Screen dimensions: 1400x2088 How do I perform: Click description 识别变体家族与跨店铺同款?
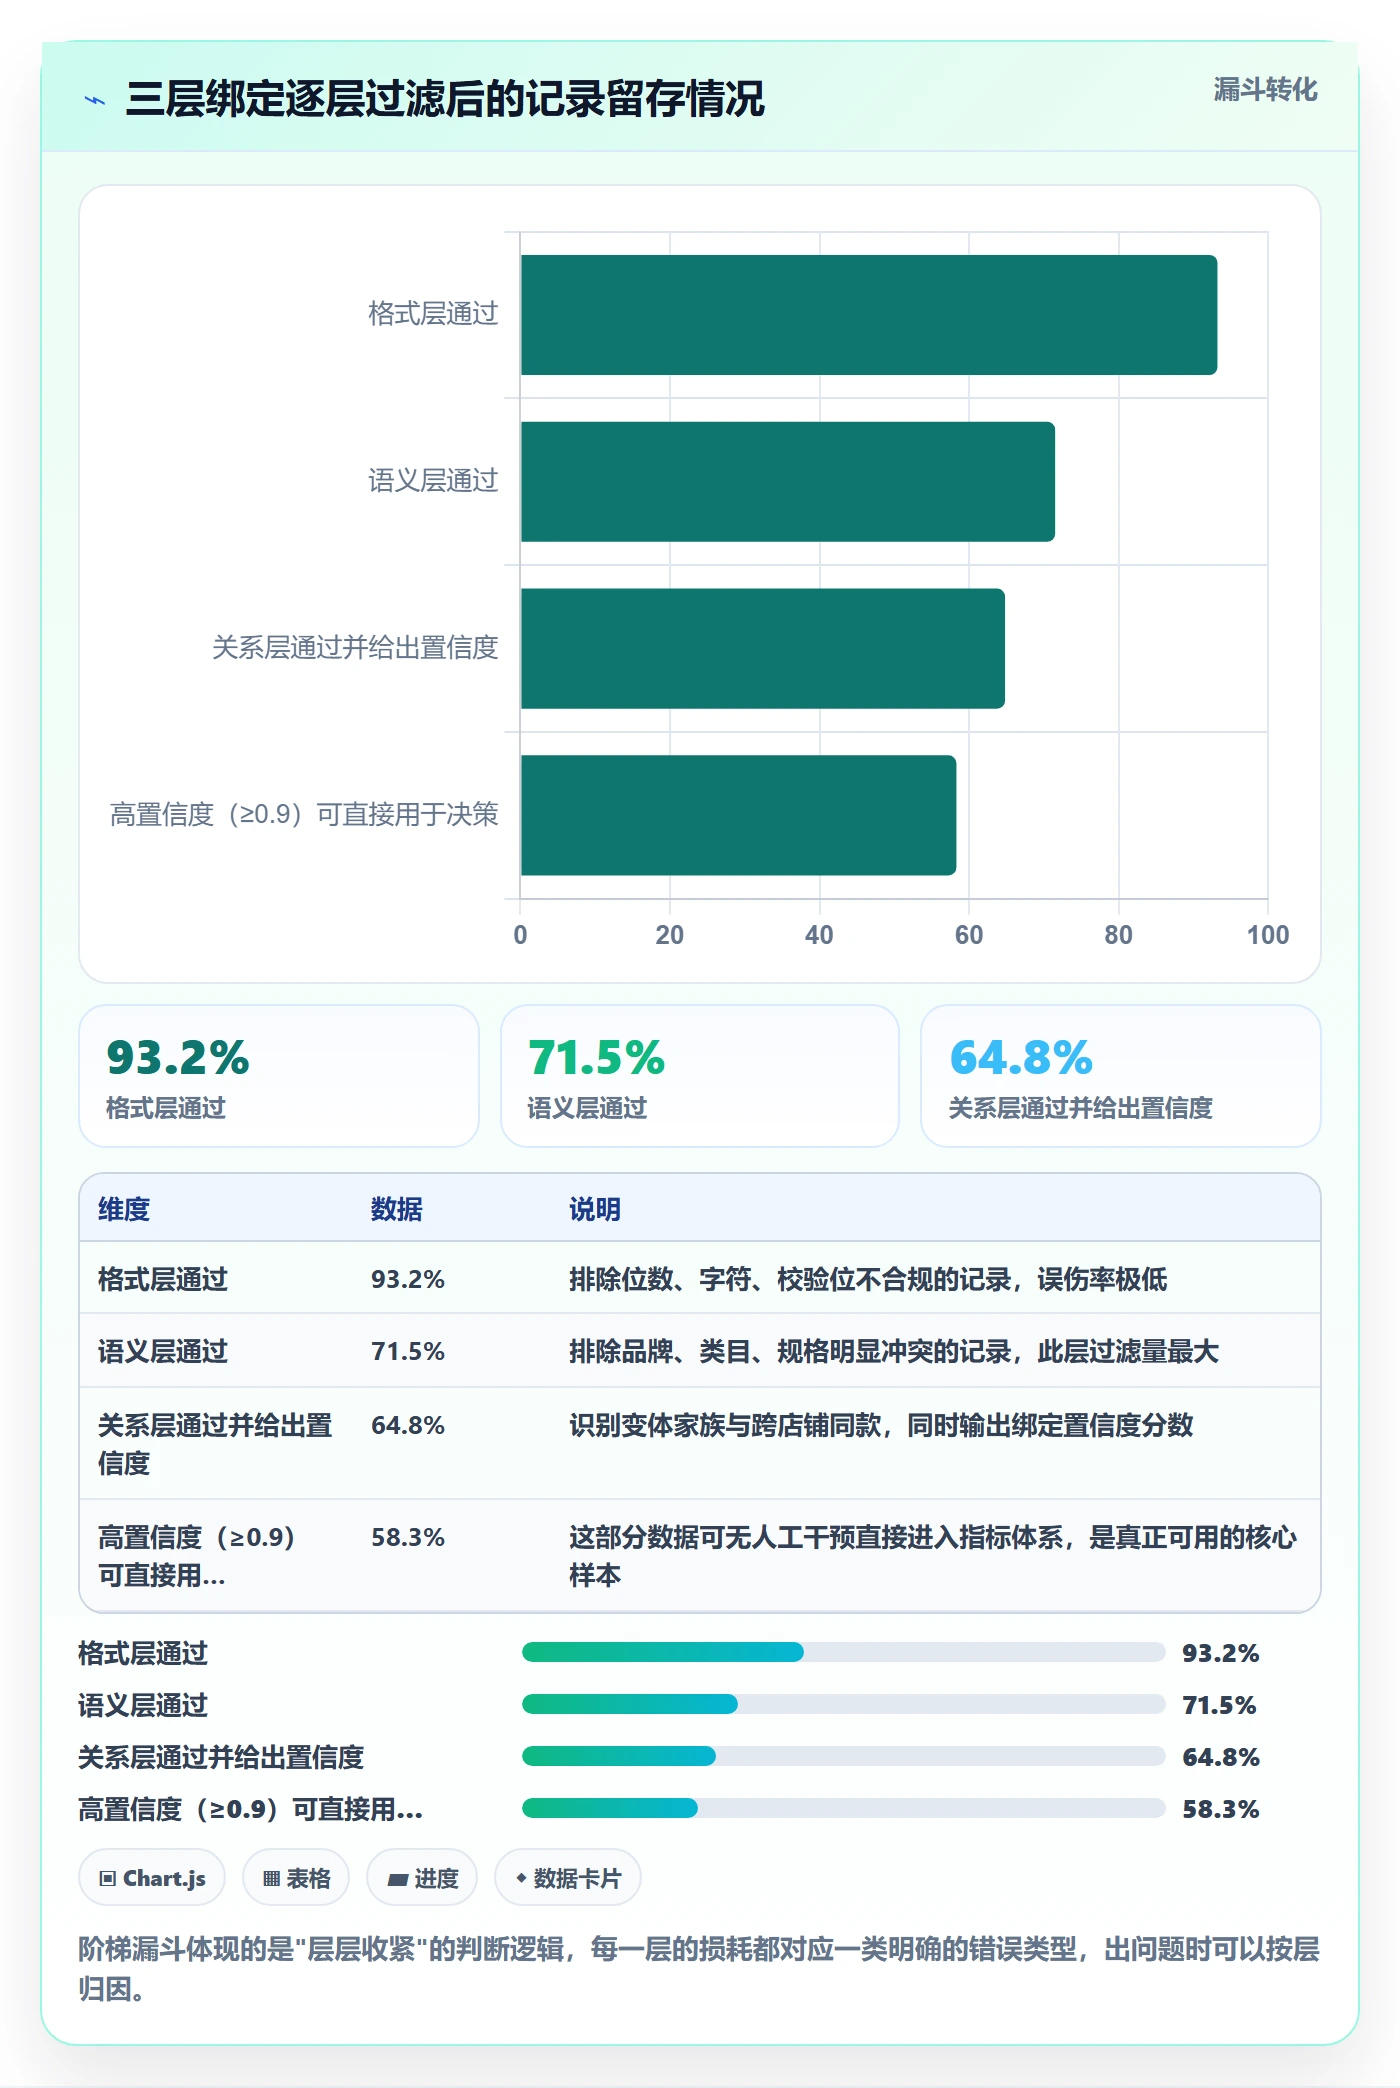click(881, 1425)
